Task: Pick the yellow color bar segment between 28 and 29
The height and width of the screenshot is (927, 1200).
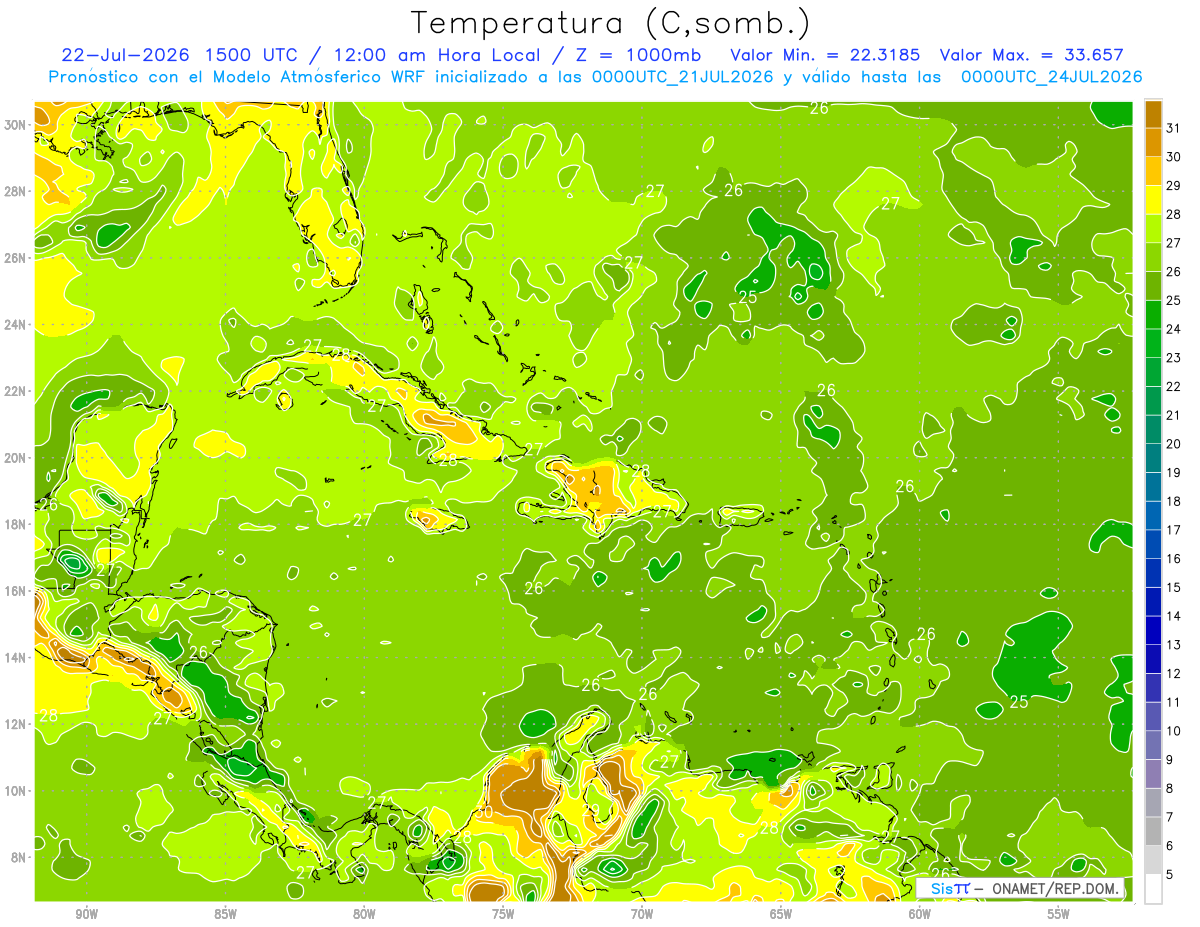Action: (1153, 200)
